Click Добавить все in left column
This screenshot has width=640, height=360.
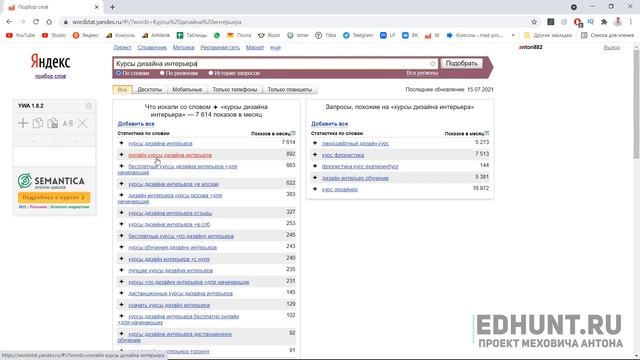coord(136,124)
